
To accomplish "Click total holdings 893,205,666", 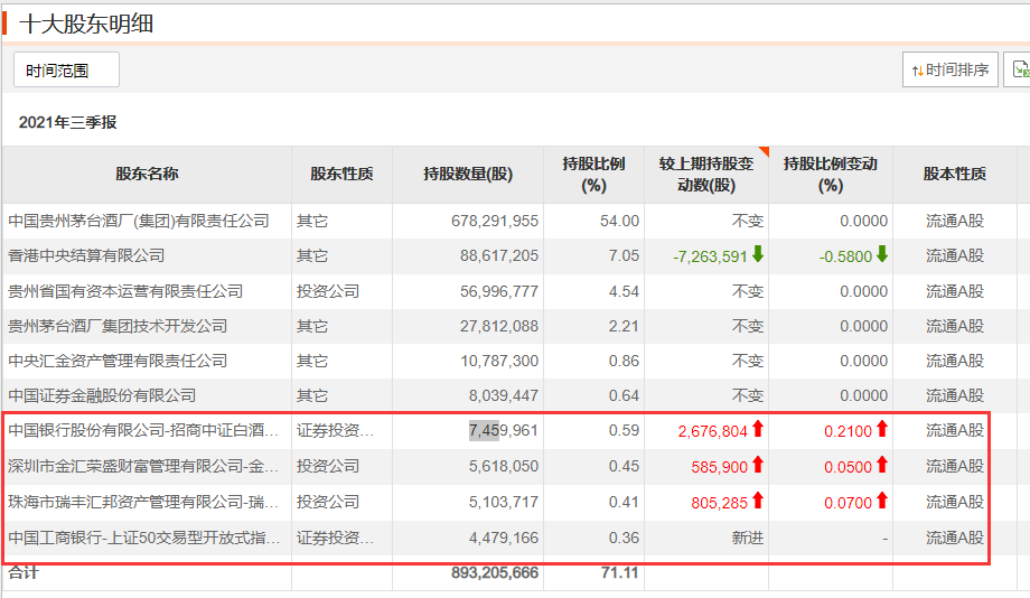I will [x=495, y=572].
